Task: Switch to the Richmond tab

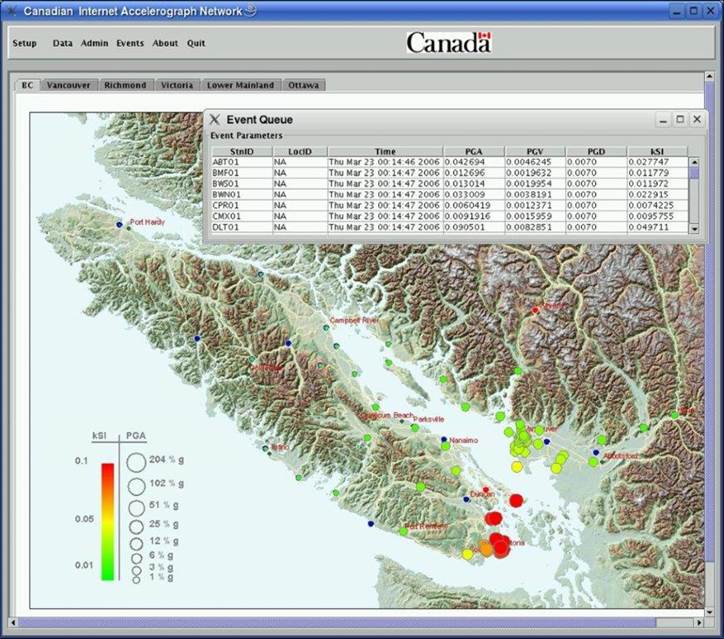Action: (x=125, y=85)
